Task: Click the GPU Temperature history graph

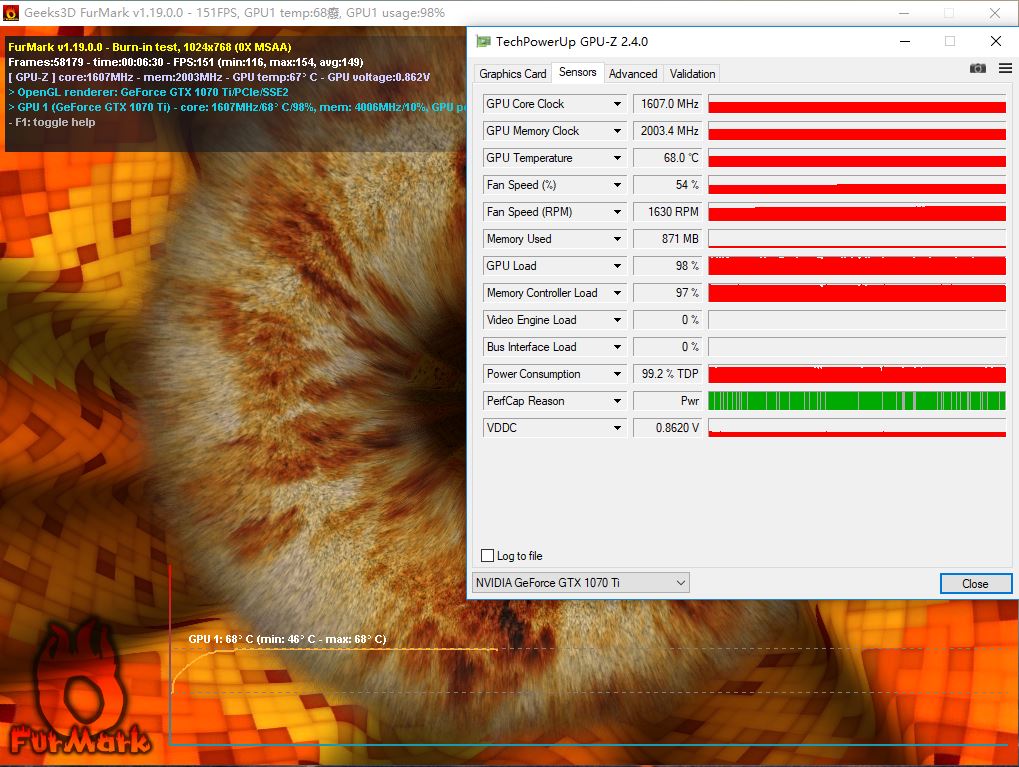Action: click(x=857, y=158)
